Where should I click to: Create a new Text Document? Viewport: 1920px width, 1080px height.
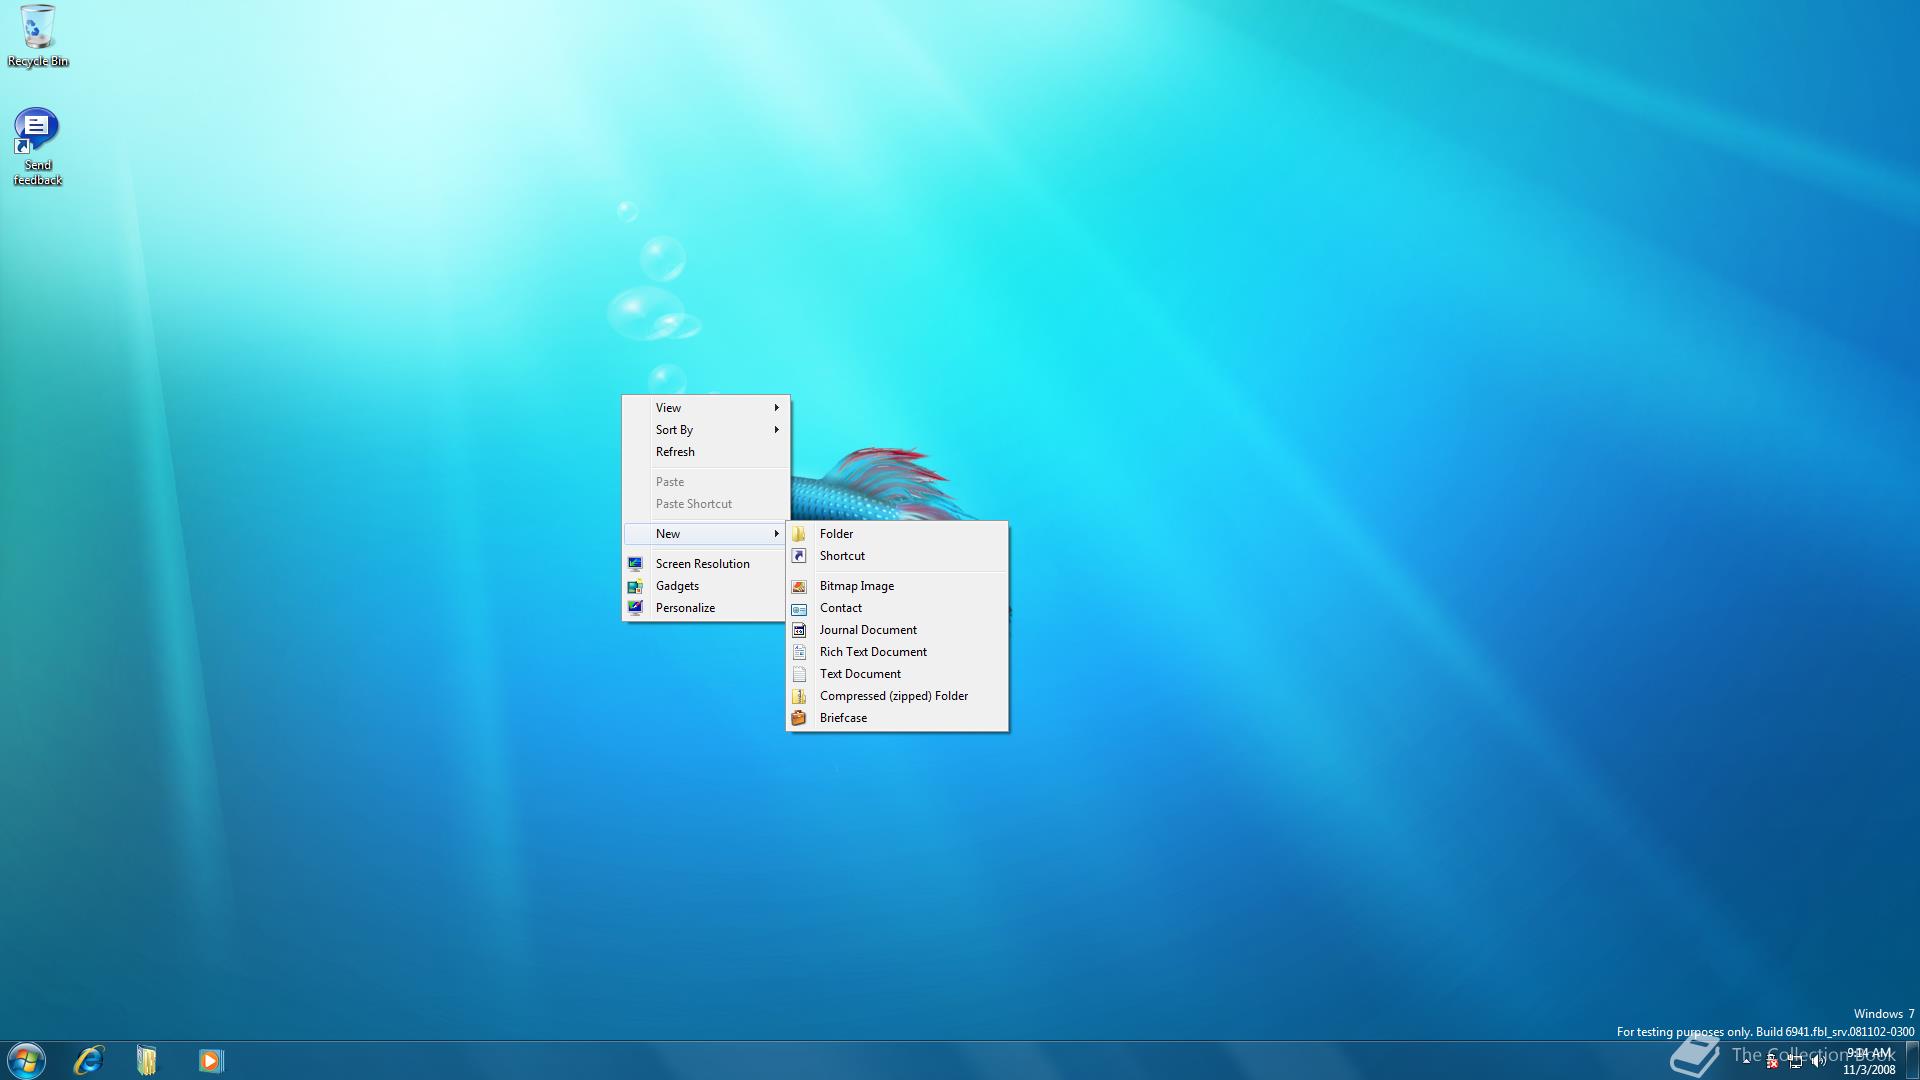(x=860, y=674)
